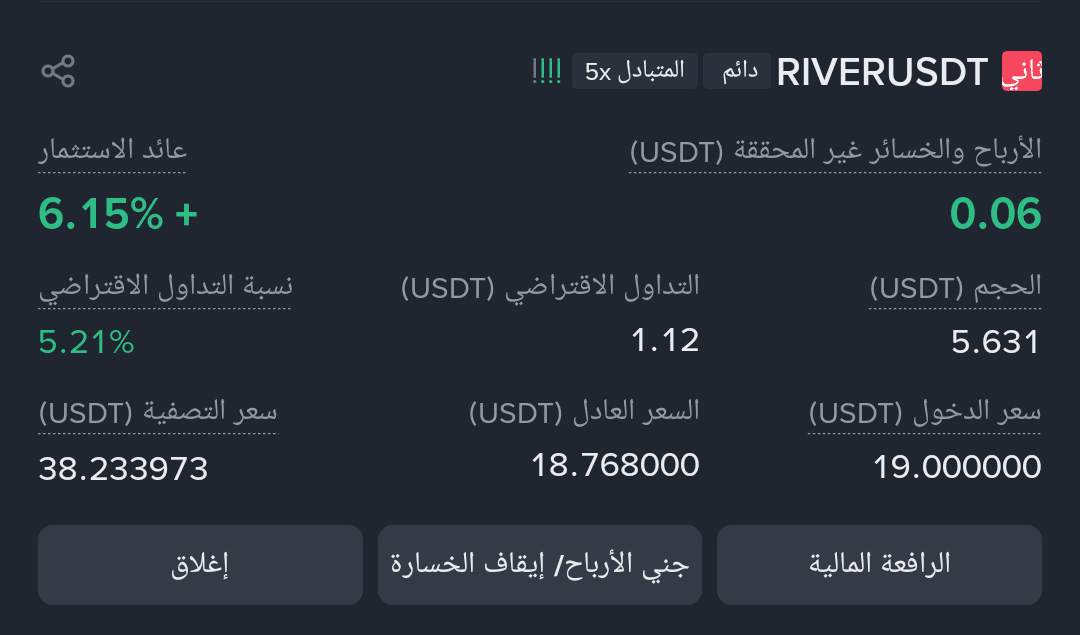Tap the share icon for the position
1080x635 pixels.
[58, 71]
